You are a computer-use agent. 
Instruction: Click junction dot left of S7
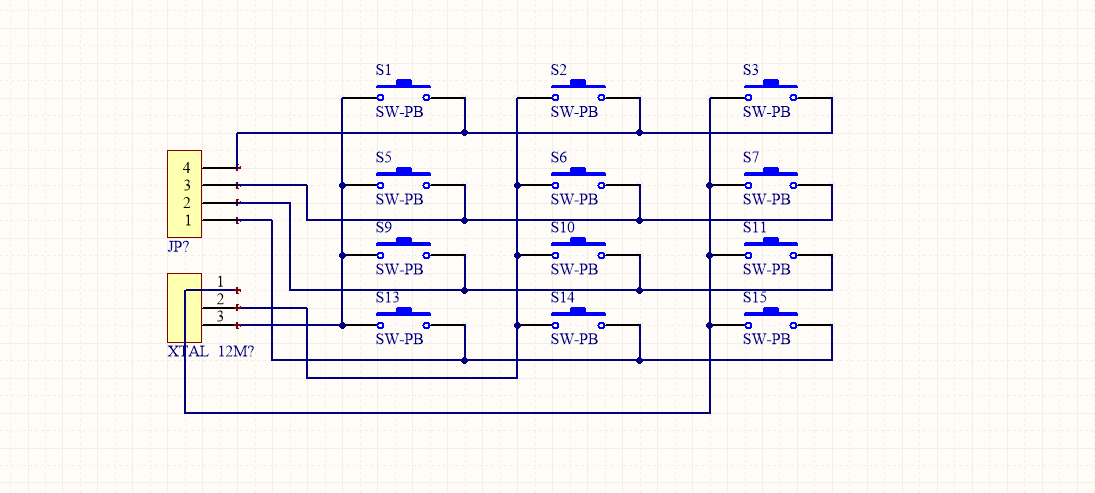coord(710,185)
